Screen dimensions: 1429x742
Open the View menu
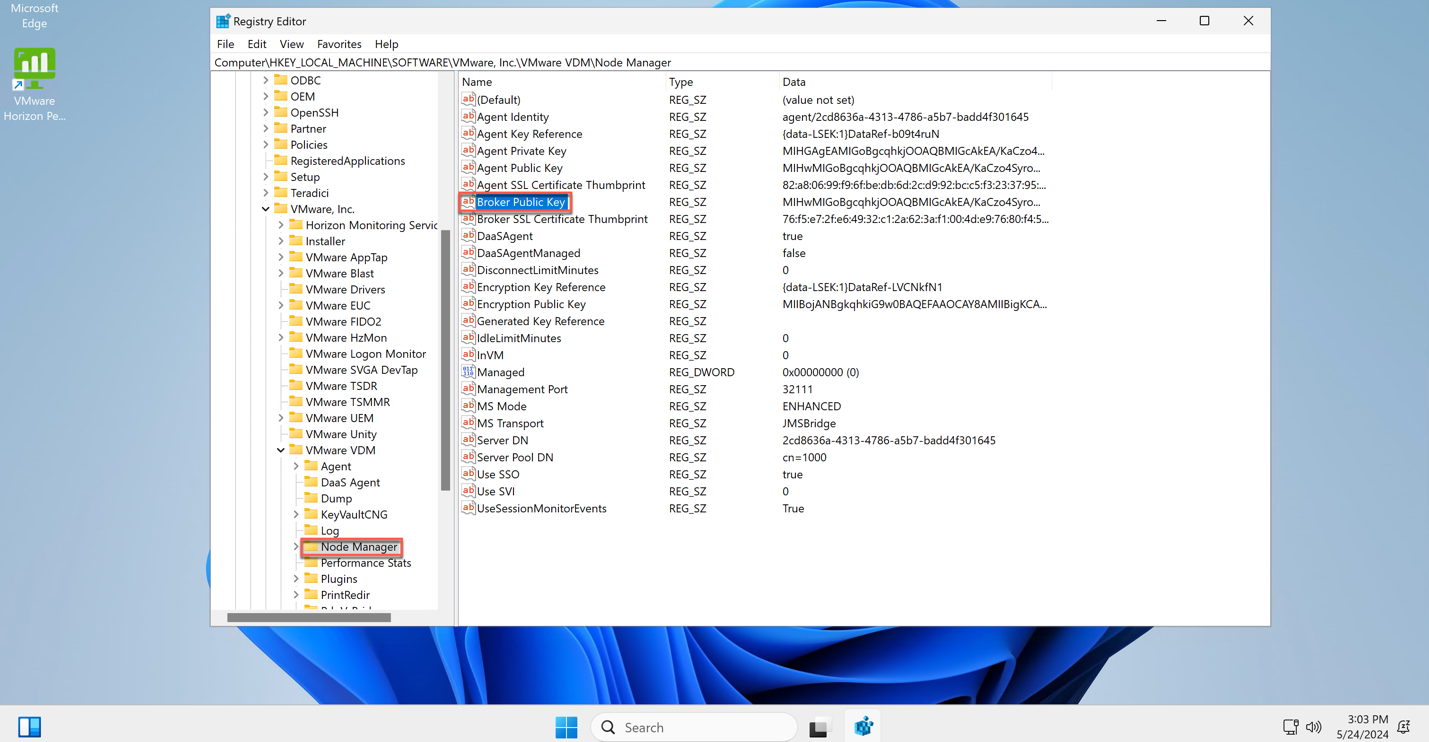(x=291, y=44)
